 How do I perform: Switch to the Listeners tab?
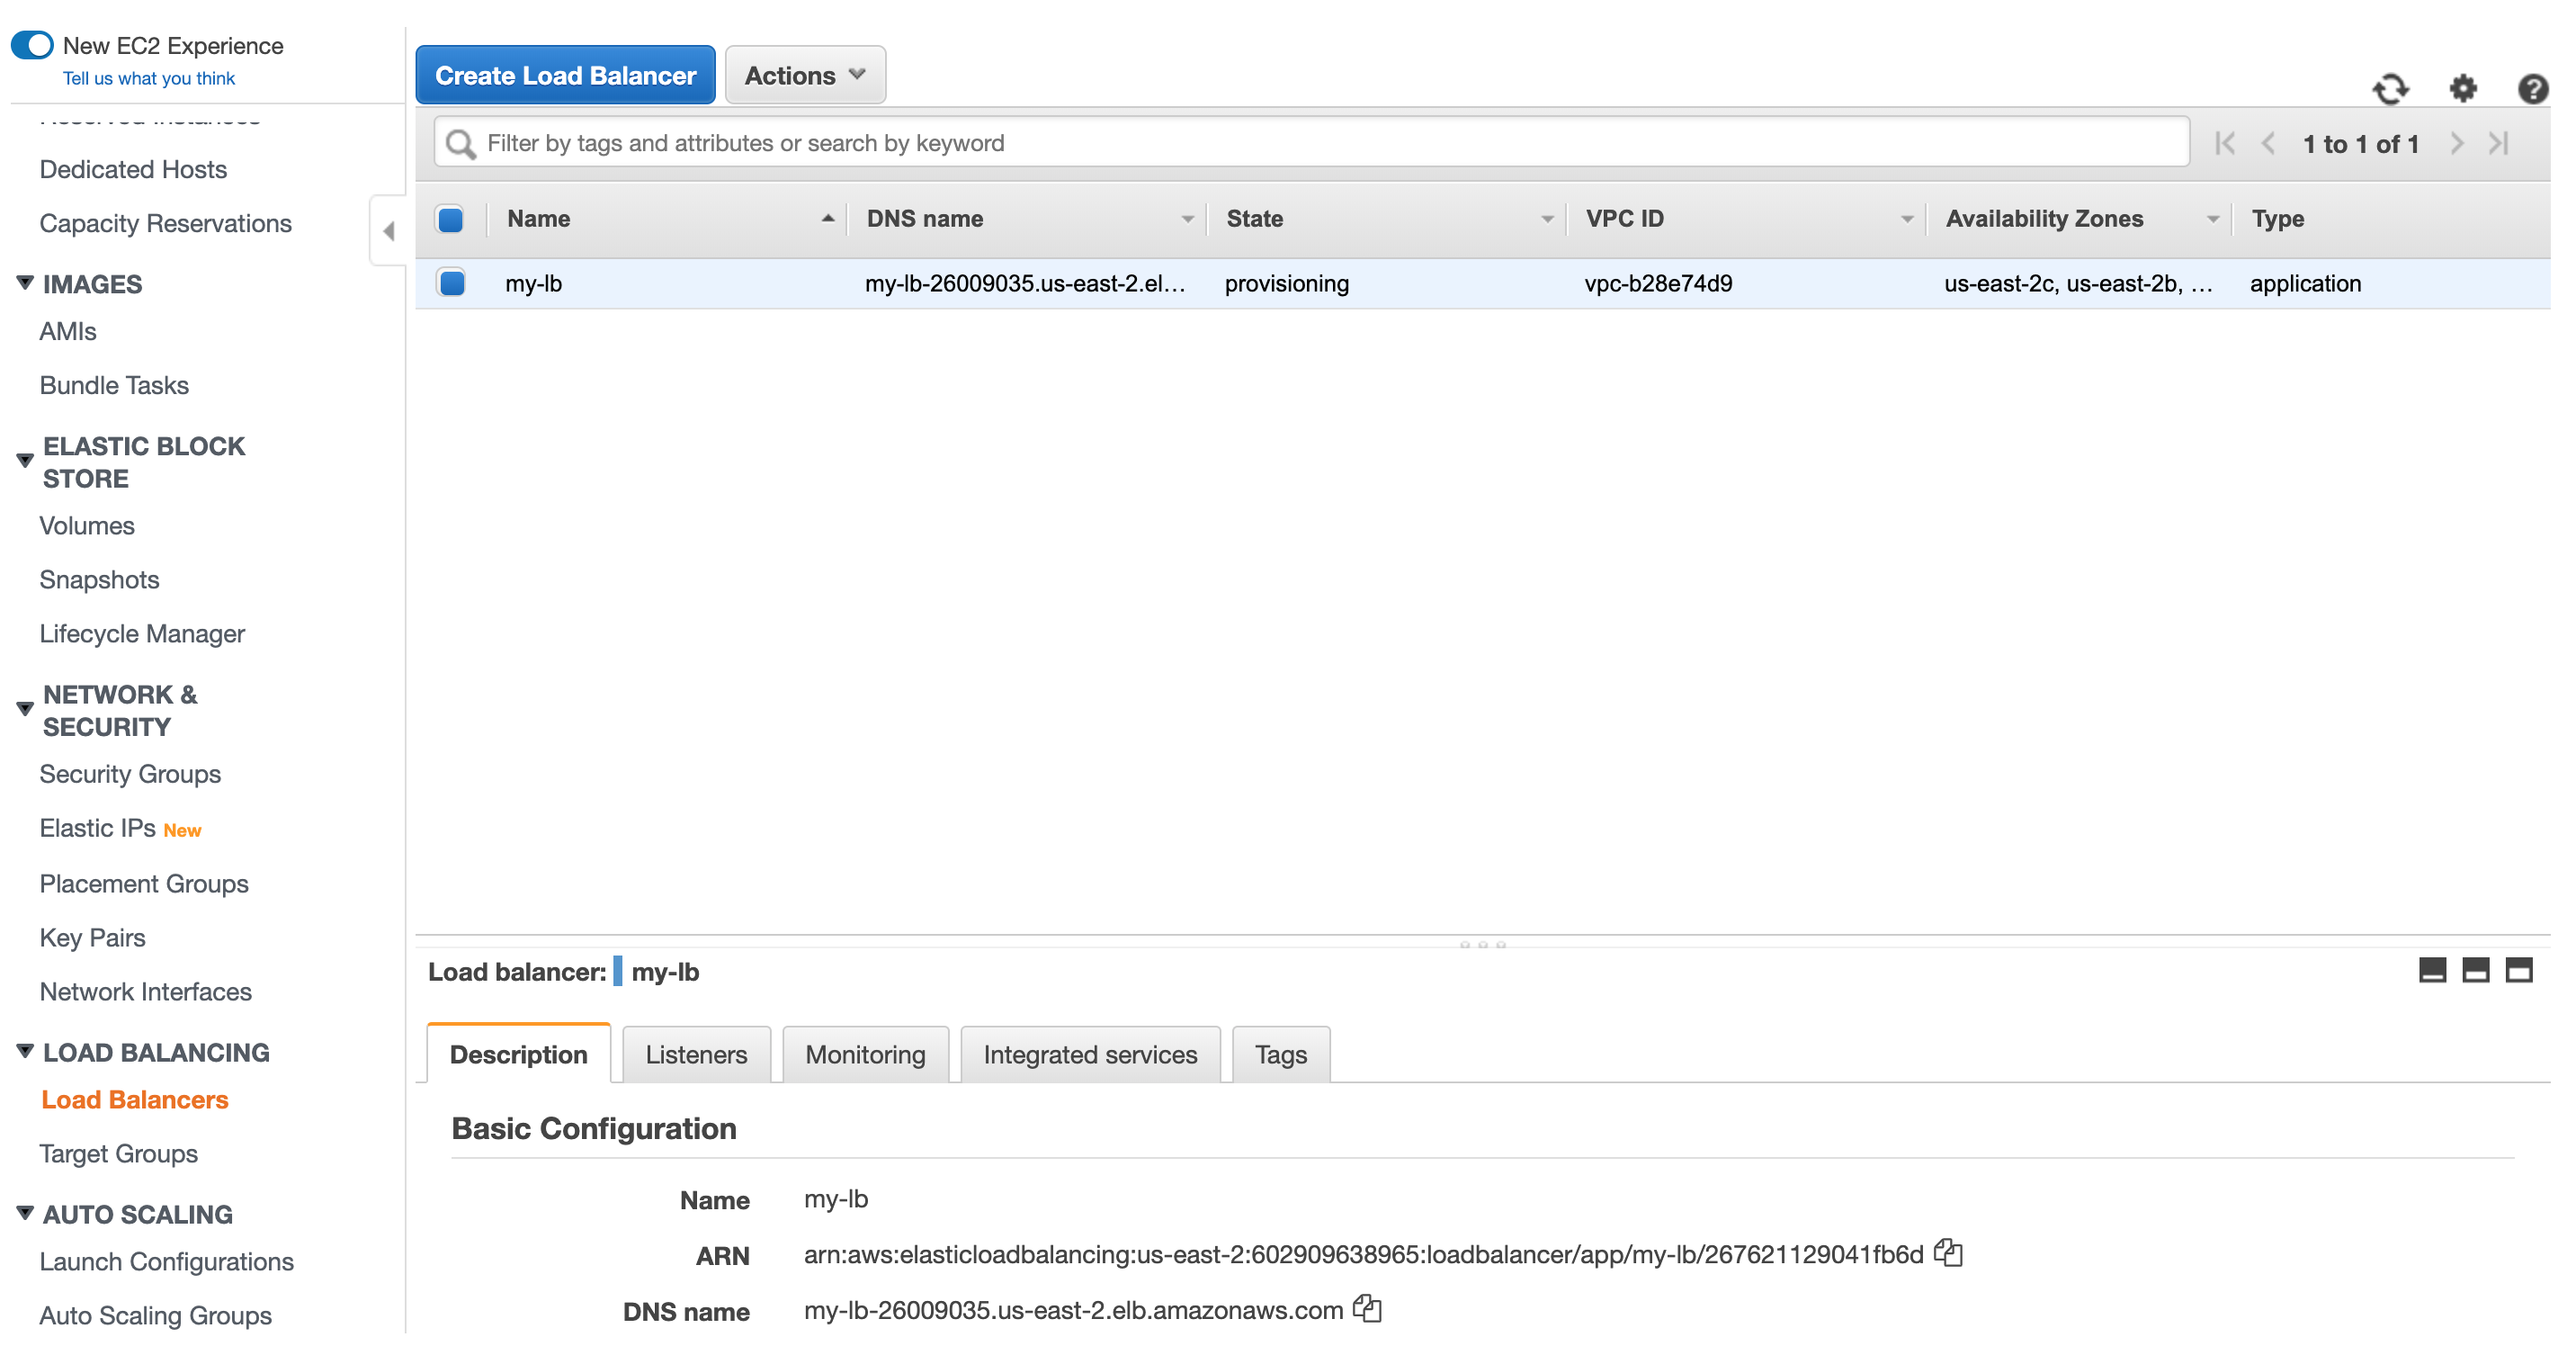click(697, 1054)
